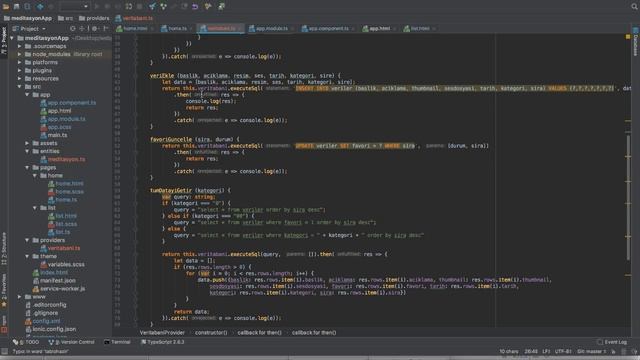Click the VCS update project icon
The height and width of the screenshot is (360, 640).
(152, 7)
